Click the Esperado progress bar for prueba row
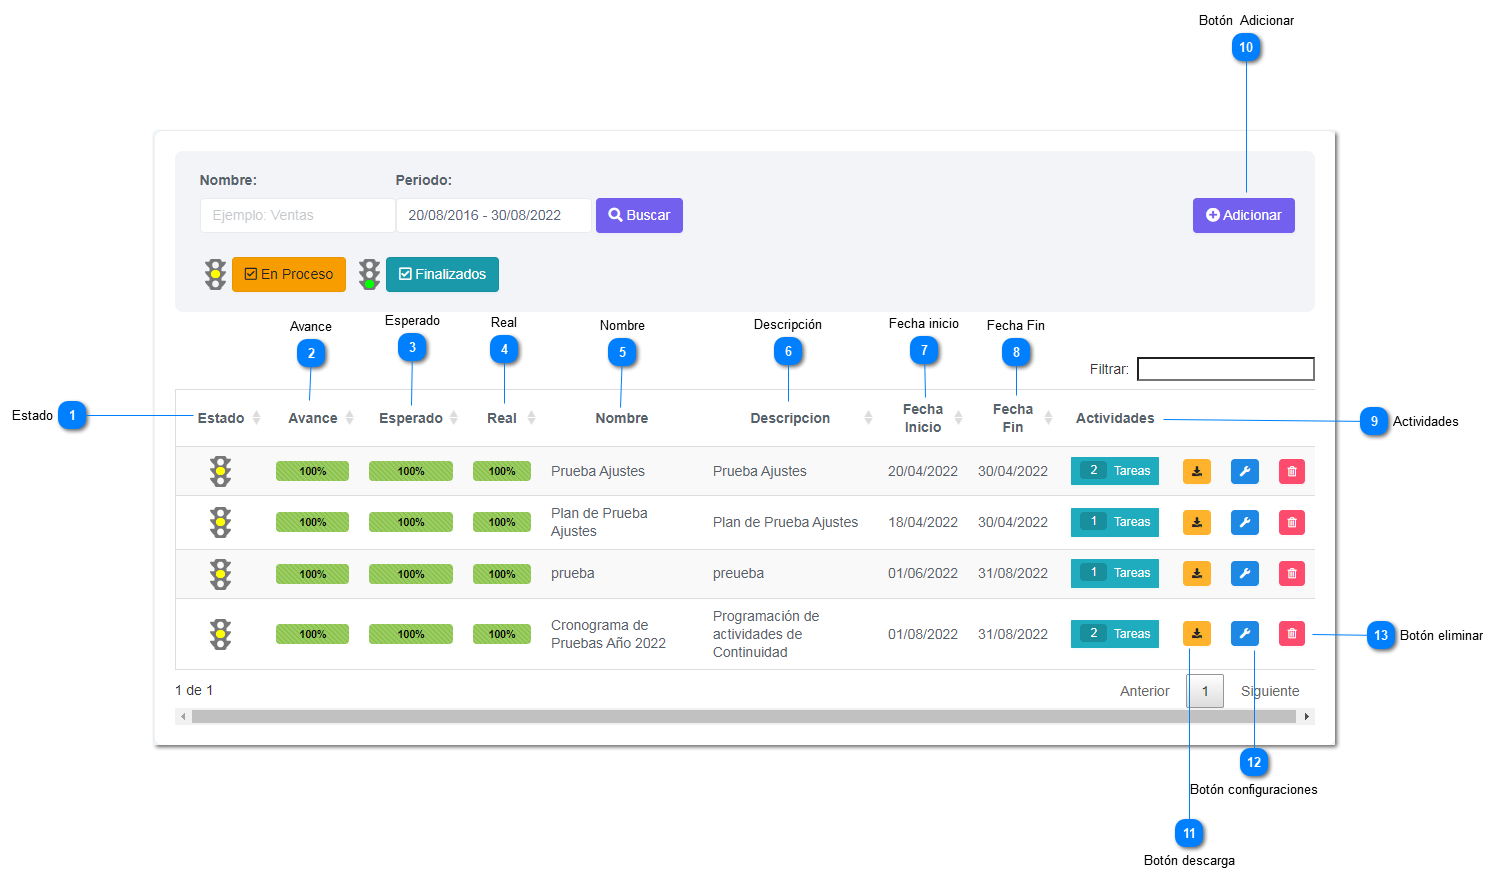 point(411,574)
